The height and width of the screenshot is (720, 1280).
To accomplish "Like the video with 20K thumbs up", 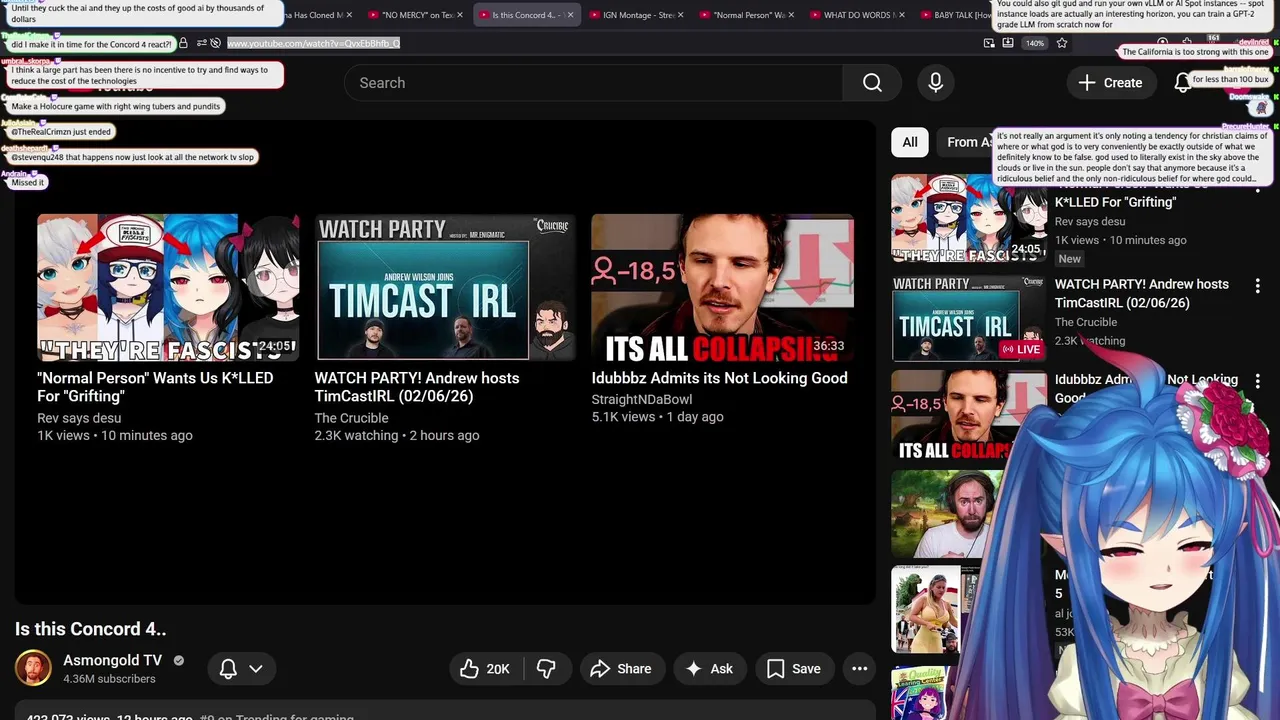I will [x=485, y=669].
